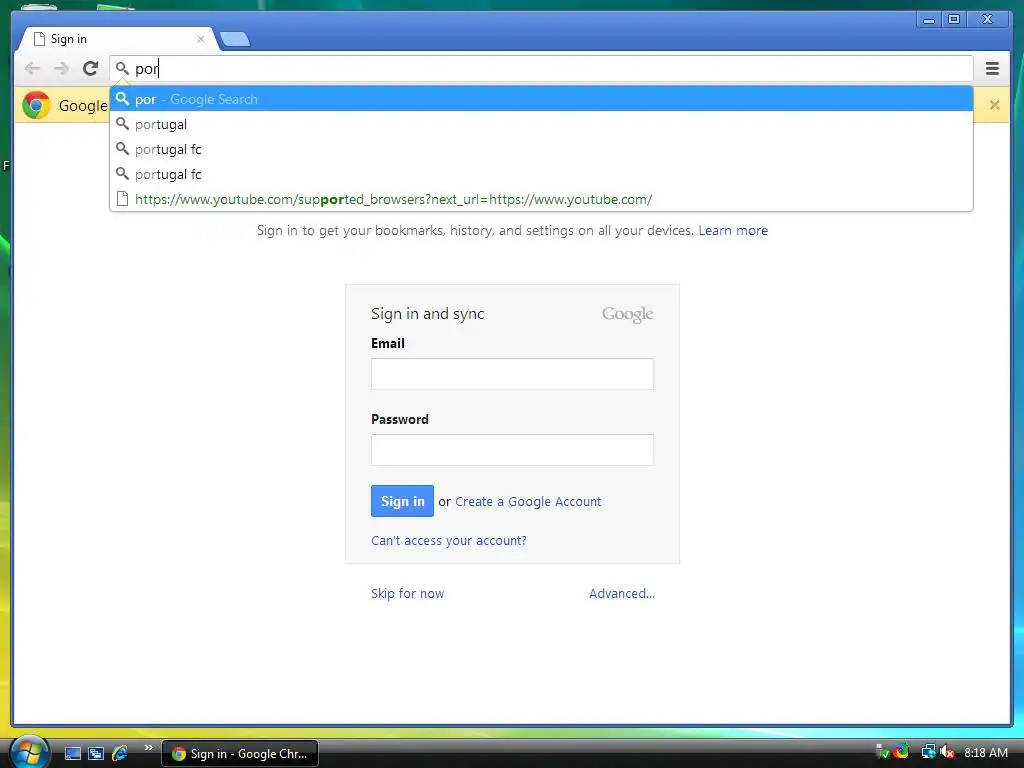Click the first system tray icon with the green check
This screenshot has width=1024, height=768.
click(882, 751)
